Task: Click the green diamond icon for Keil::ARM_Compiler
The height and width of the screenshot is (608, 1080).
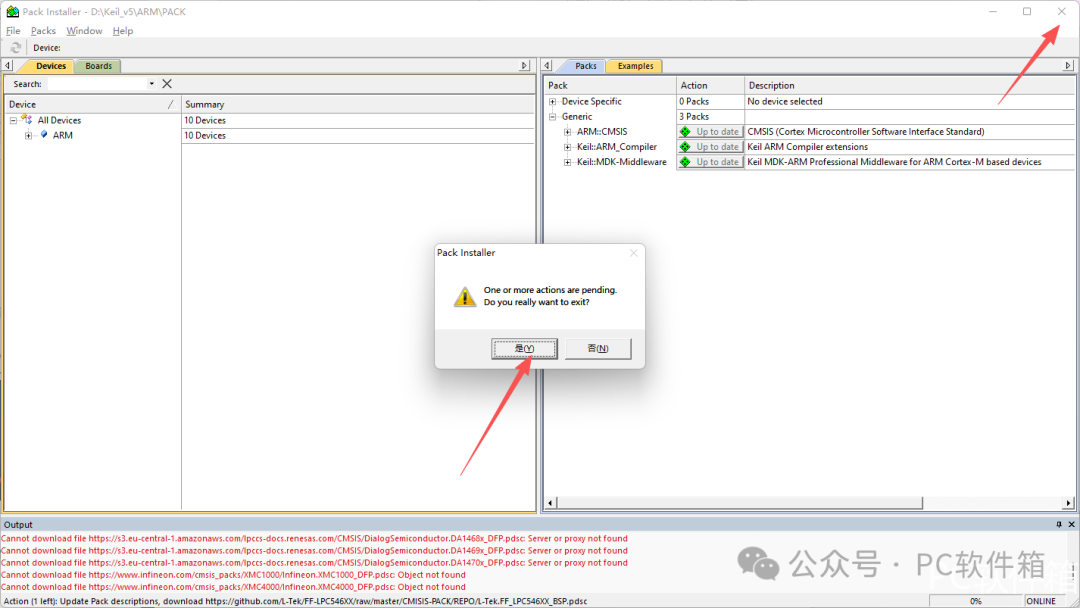Action: pos(685,147)
